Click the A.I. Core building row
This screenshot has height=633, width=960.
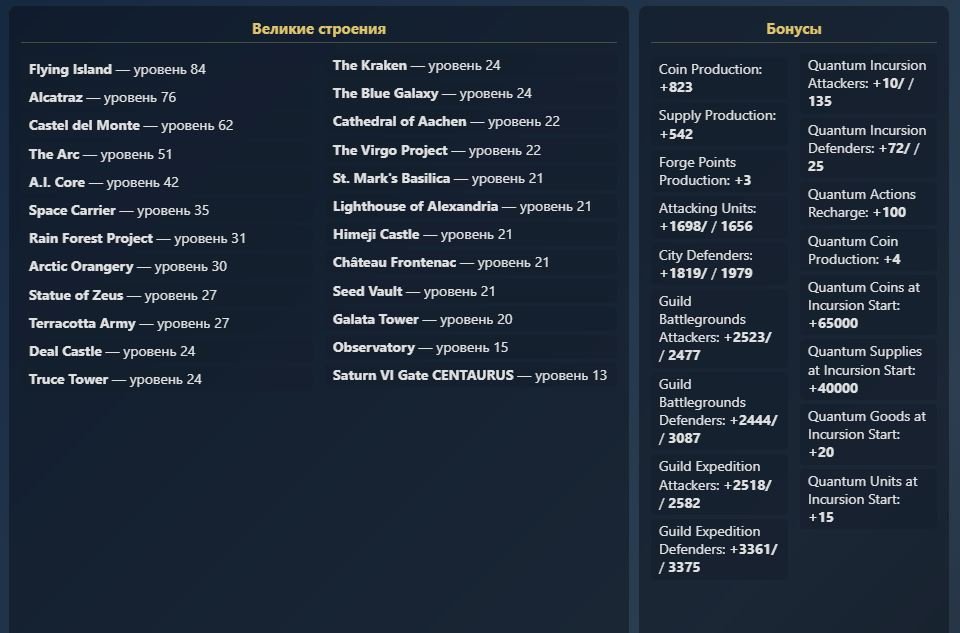click(x=104, y=183)
